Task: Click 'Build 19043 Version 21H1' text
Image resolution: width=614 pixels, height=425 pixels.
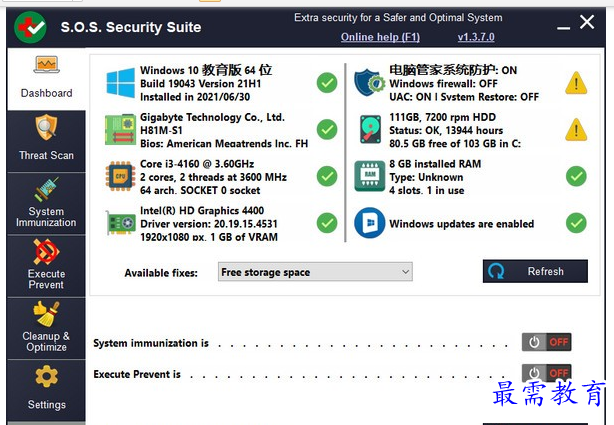Action: (200, 83)
